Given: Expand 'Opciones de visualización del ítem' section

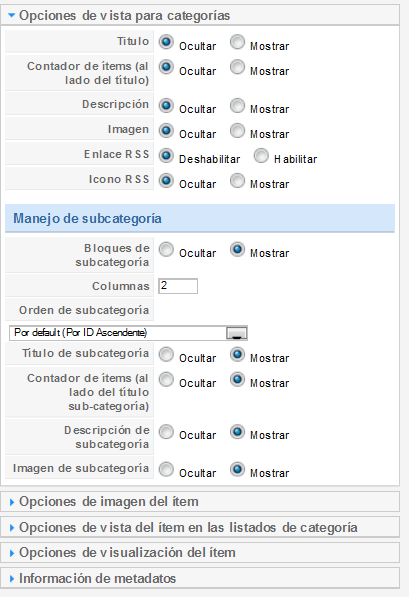Looking at the screenshot, I should pyautogui.click(x=200, y=552).
